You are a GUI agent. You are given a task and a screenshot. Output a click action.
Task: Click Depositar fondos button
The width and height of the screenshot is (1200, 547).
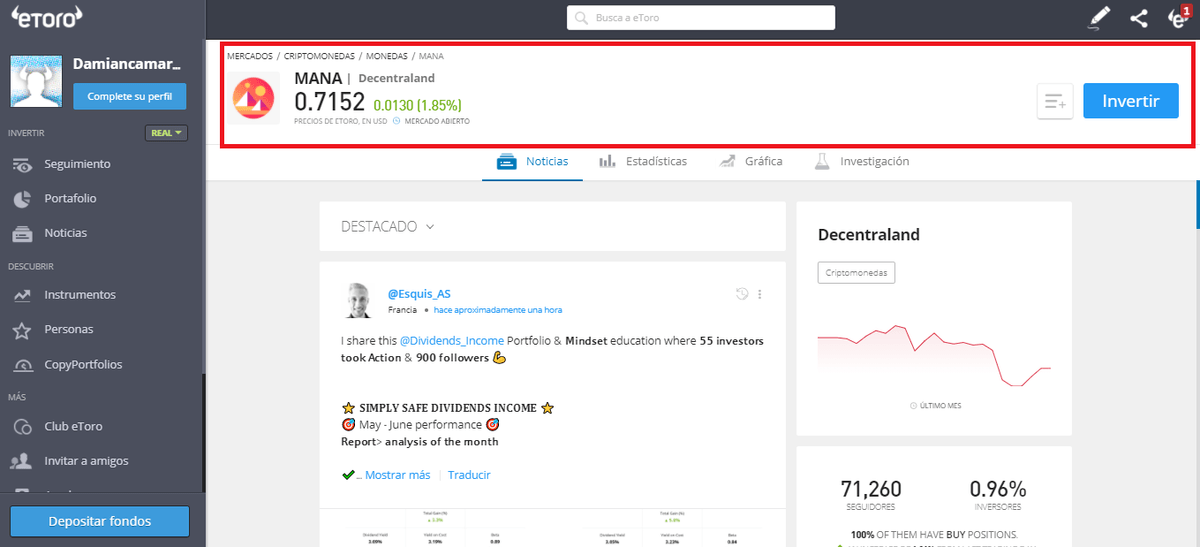pyautogui.click(x=100, y=521)
